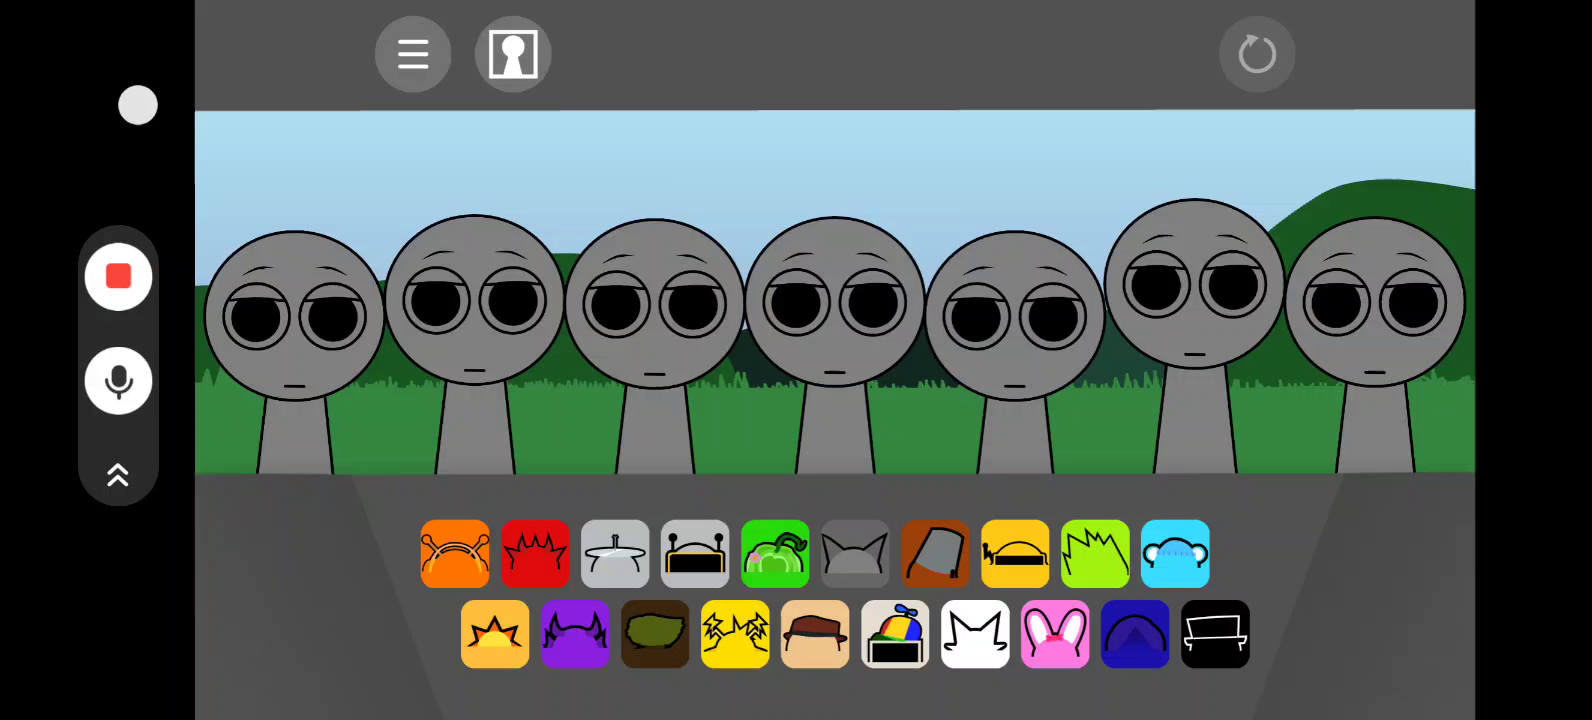1592x720 pixels.
Task: Select the orange headphones sound icon
Action: click(455, 554)
